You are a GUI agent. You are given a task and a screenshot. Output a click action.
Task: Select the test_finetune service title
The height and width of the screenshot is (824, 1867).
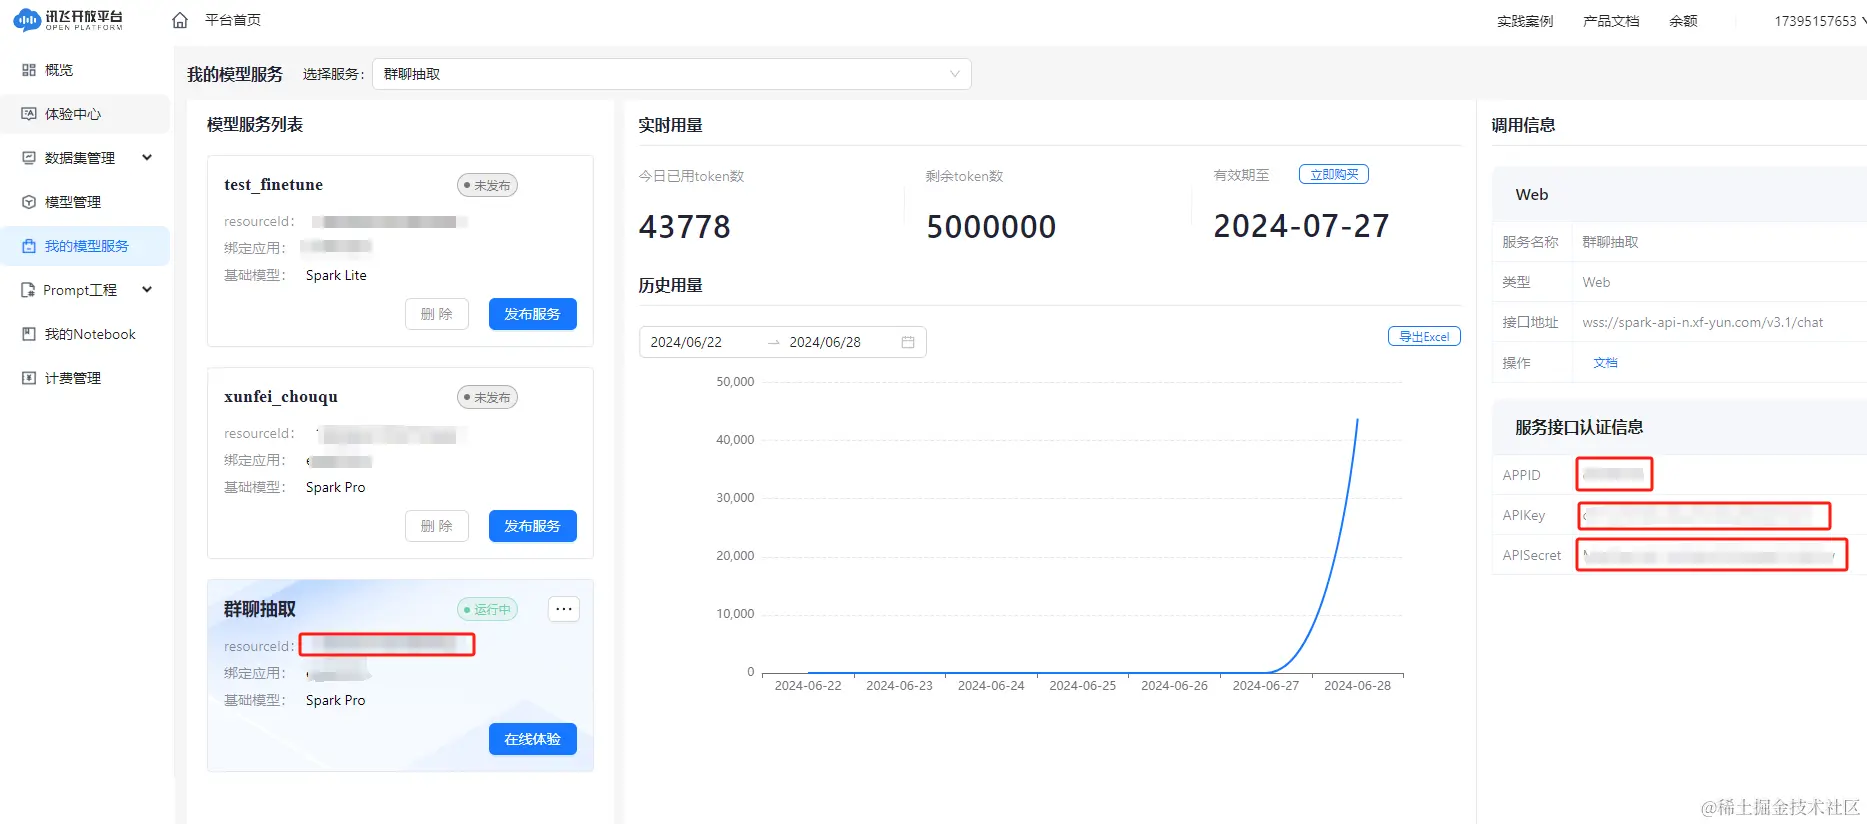tap(274, 185)
